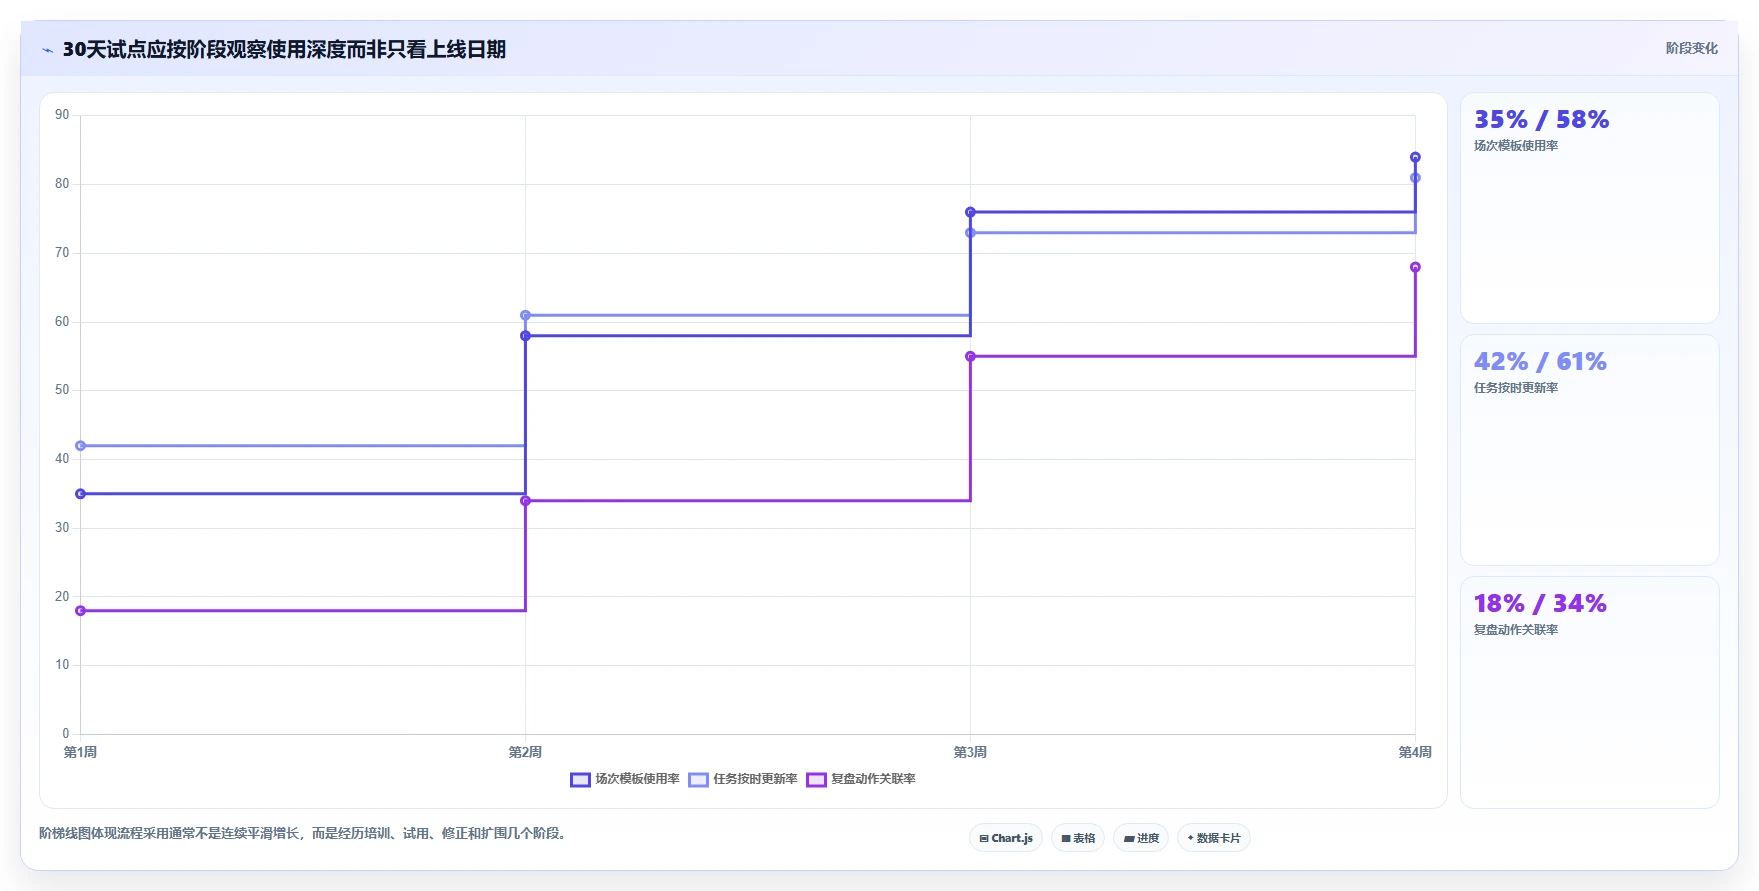Click the 任务按时更新率 caption under 42% / 61%
This screenshot has height=891, width=1759.
point(1516,388)
